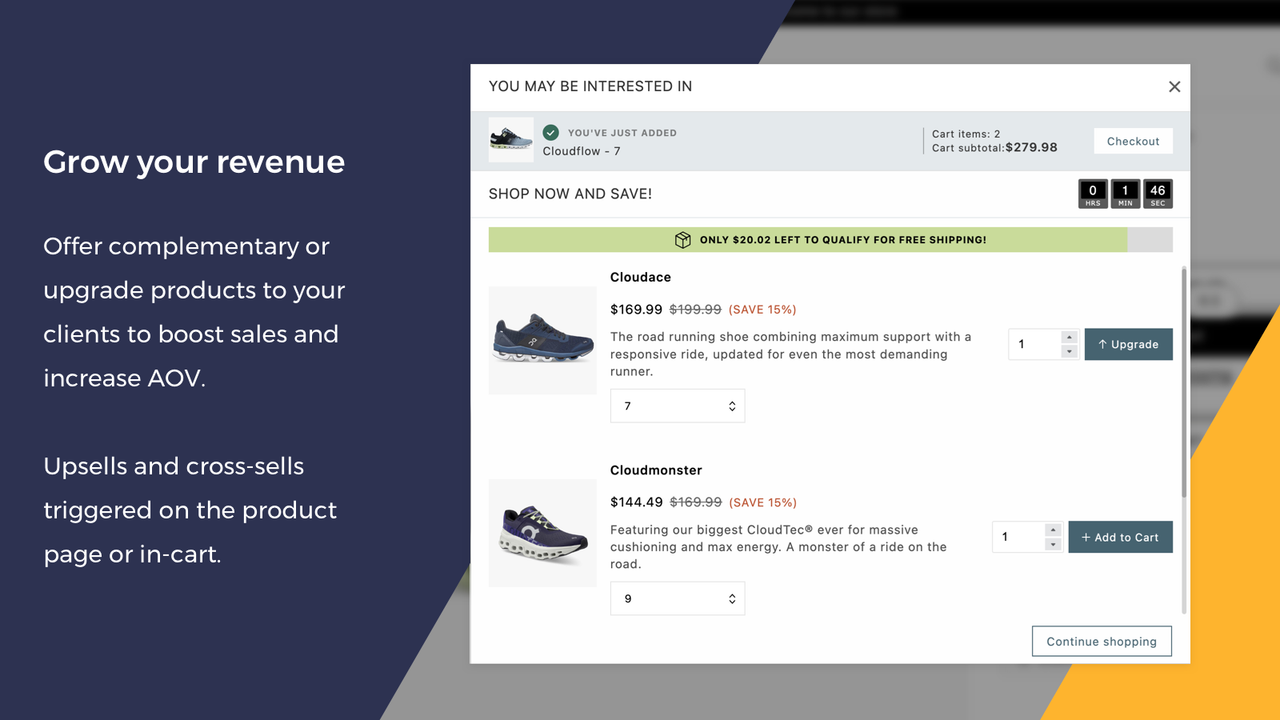The image size is (1280, 720).
Task: Click the free shipping progress bar
Action: pyautogui.click(x=830, y=239)
